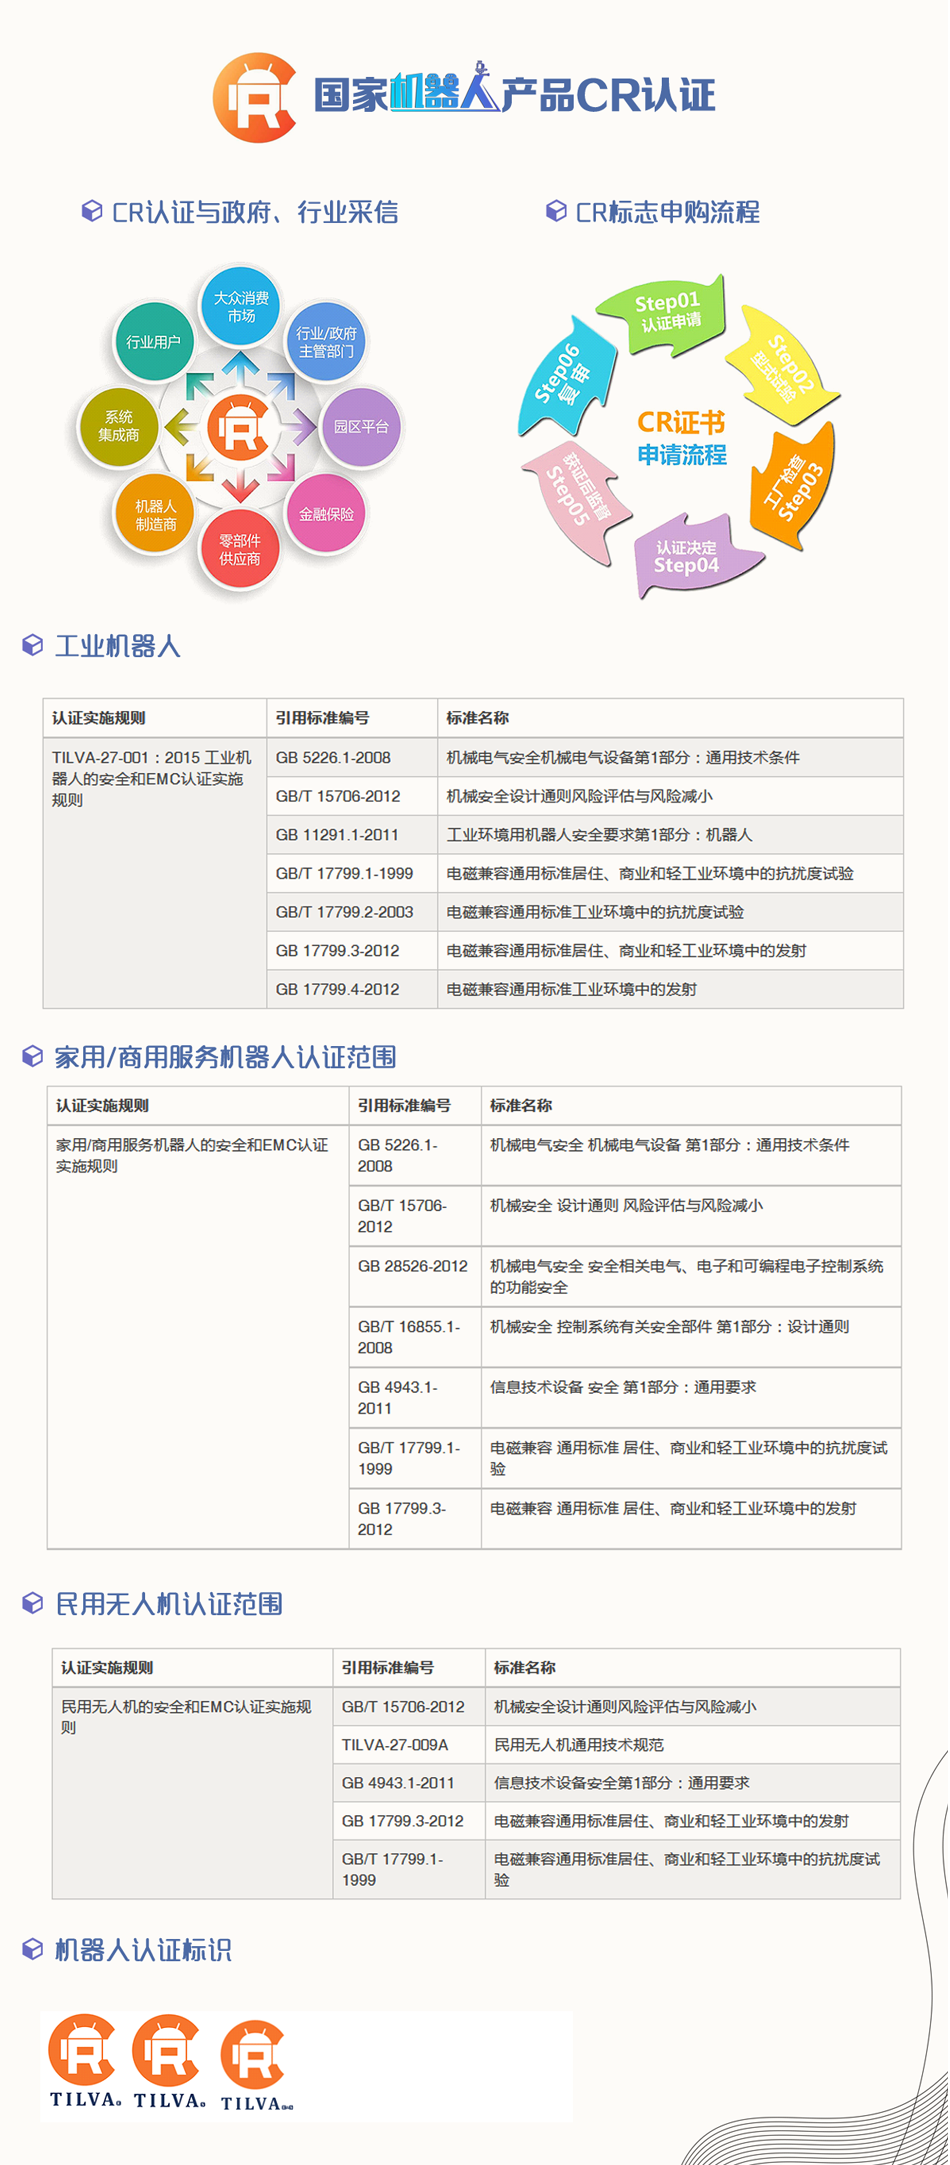Click the heading CR认证与政府、行业采信

pos(255,212)
